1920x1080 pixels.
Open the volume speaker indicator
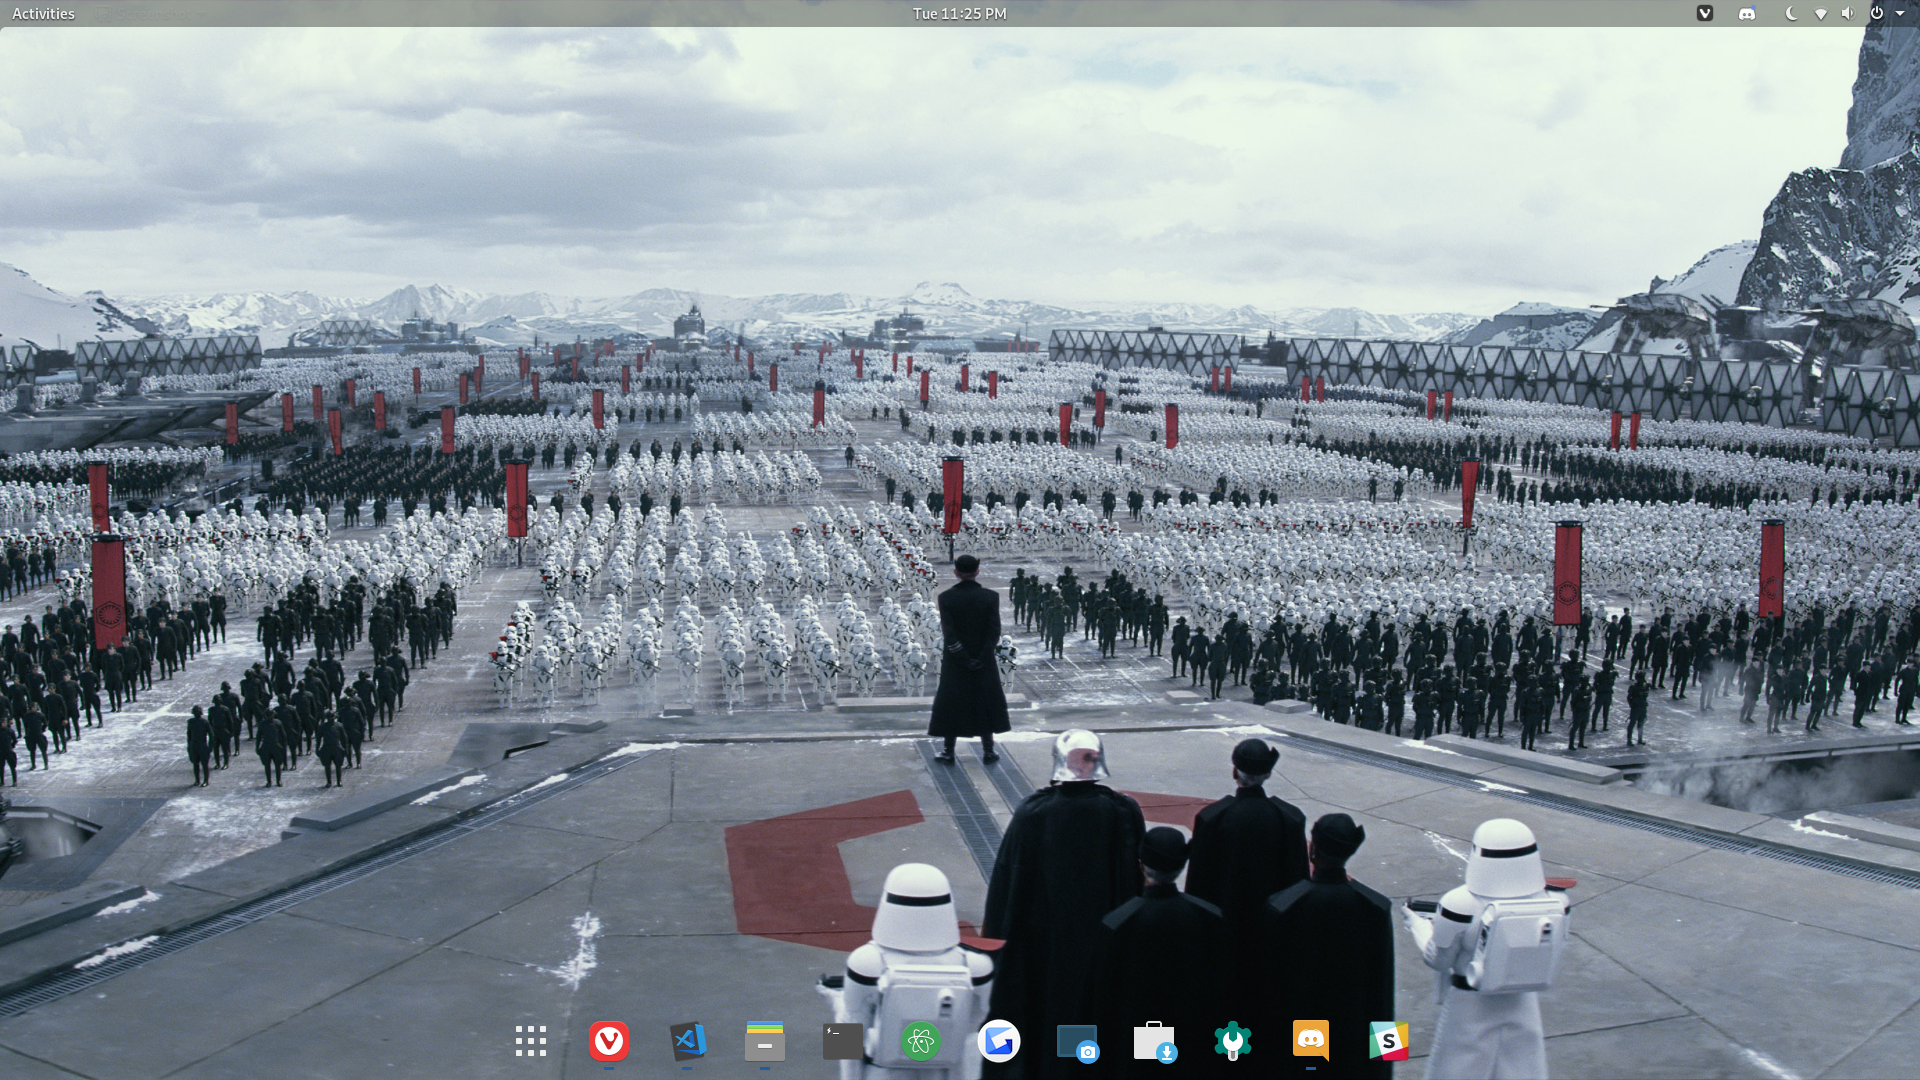pos(1848,13)
